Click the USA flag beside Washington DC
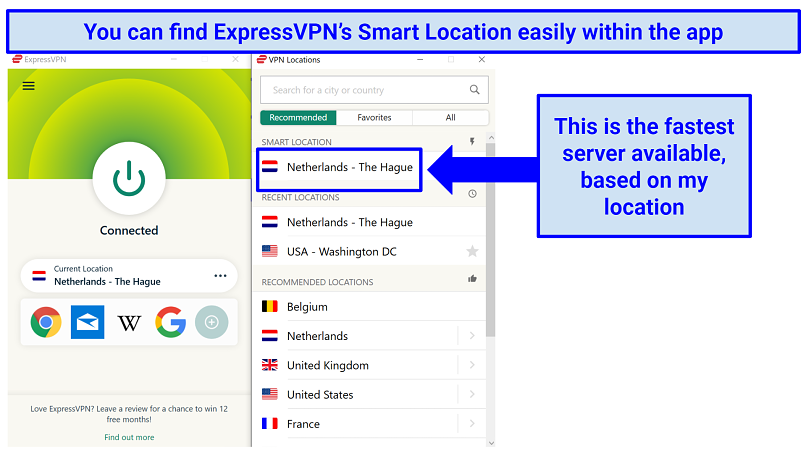Viewport: 806px width, 453px height. pos(270,251)
